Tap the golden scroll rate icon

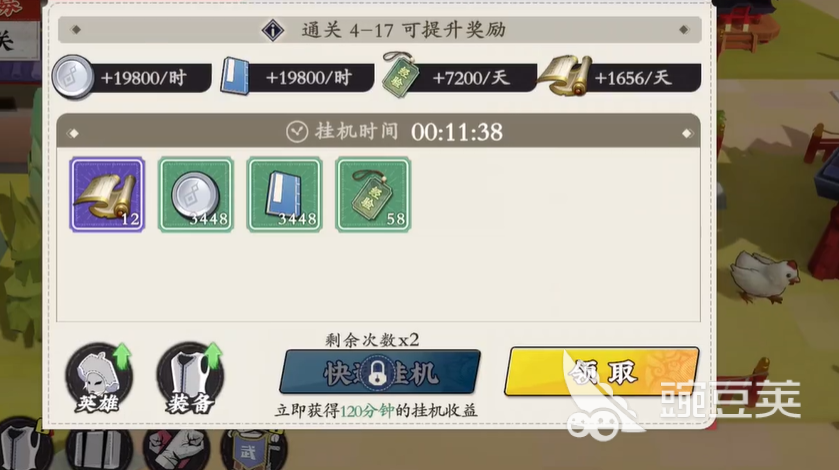565,75
